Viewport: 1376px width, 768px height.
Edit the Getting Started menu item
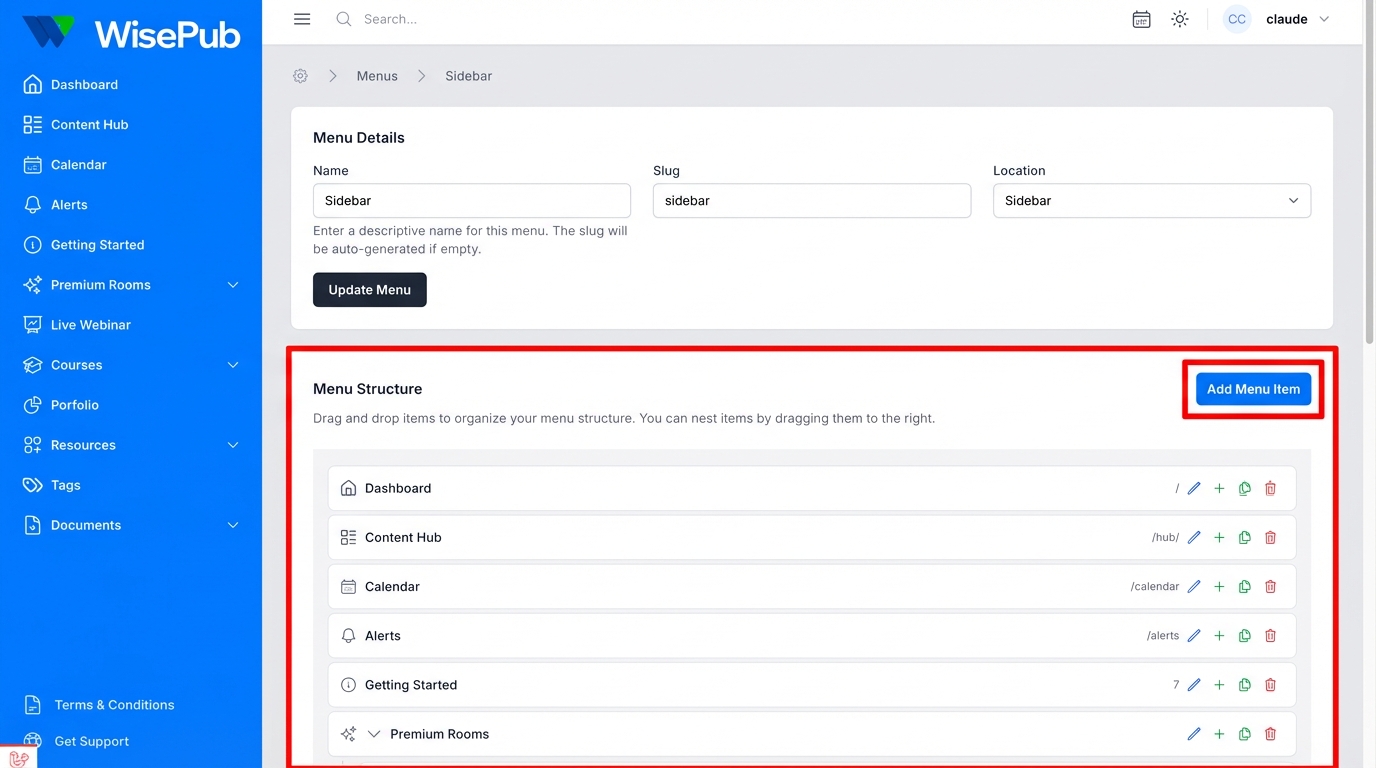point(1194,685)
